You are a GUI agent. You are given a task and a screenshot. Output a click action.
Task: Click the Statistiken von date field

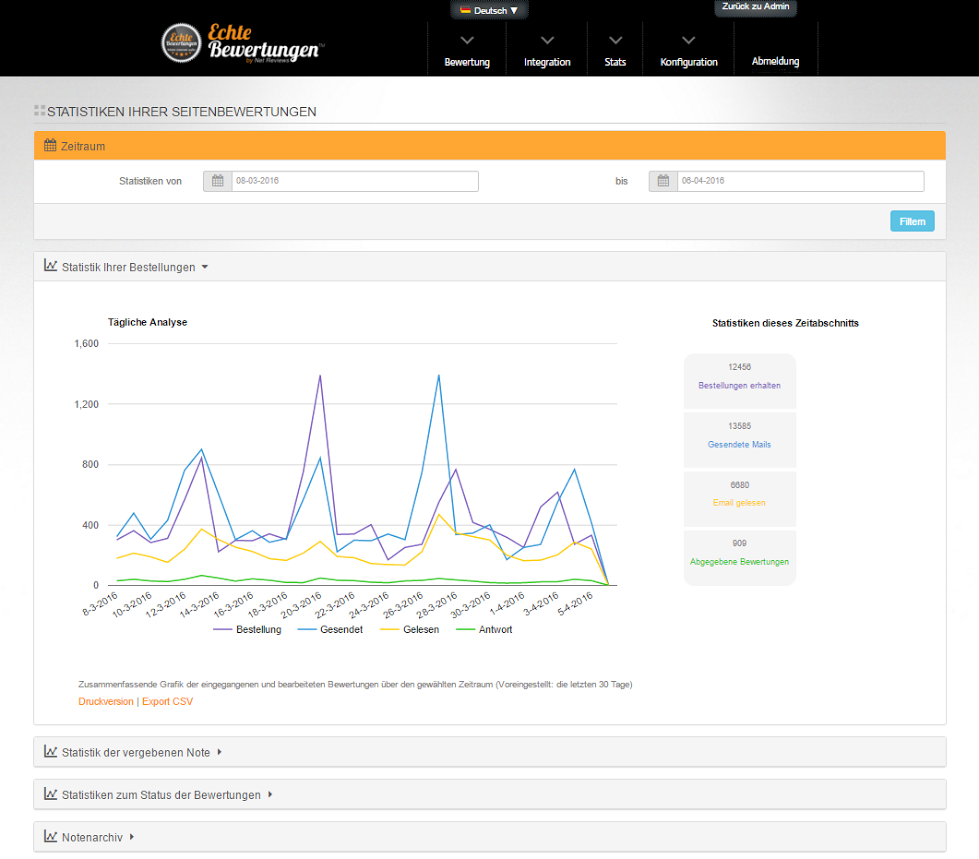(355, 181)
